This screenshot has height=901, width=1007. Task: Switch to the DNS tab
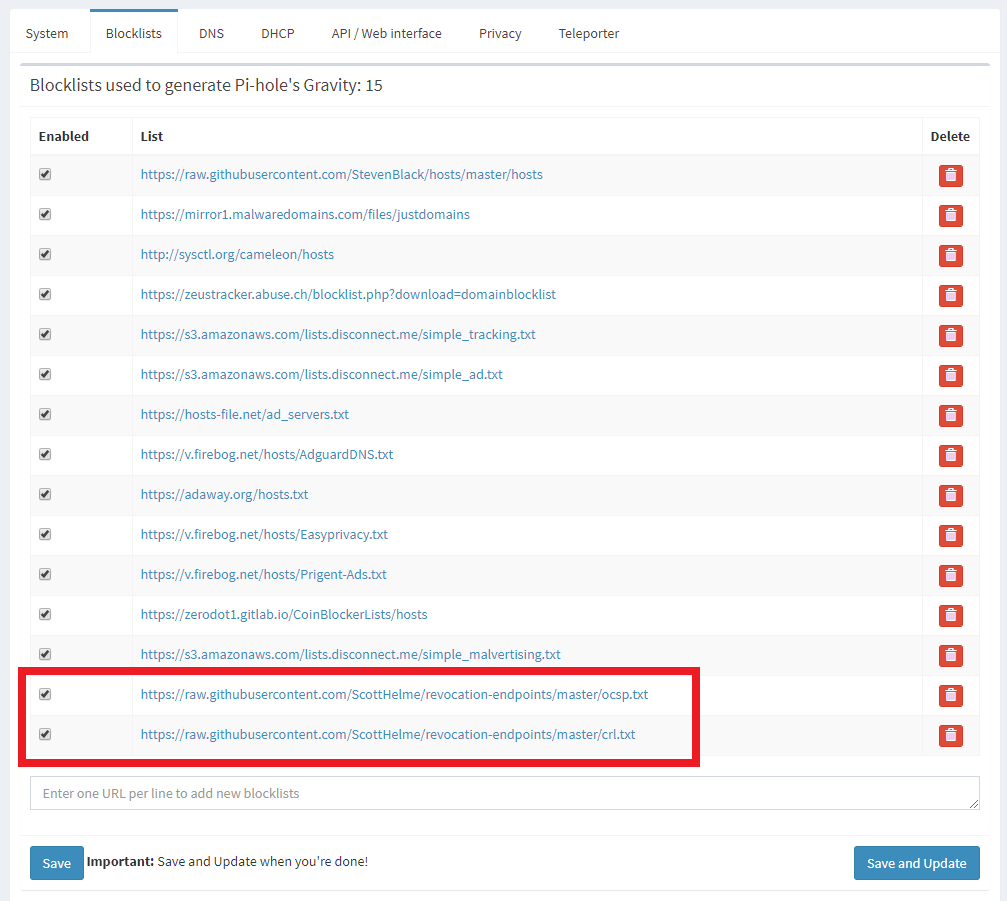pyautogui.click(x=211, y=33)
